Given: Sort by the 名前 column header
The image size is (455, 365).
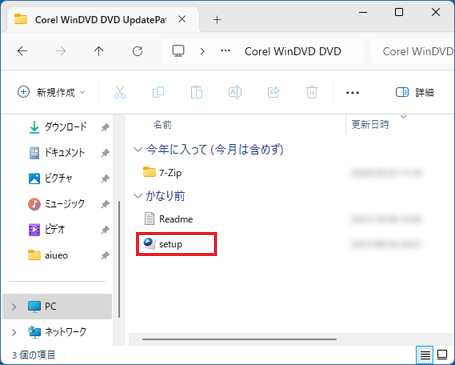Looking at the screenshot, I should point(162,125).
